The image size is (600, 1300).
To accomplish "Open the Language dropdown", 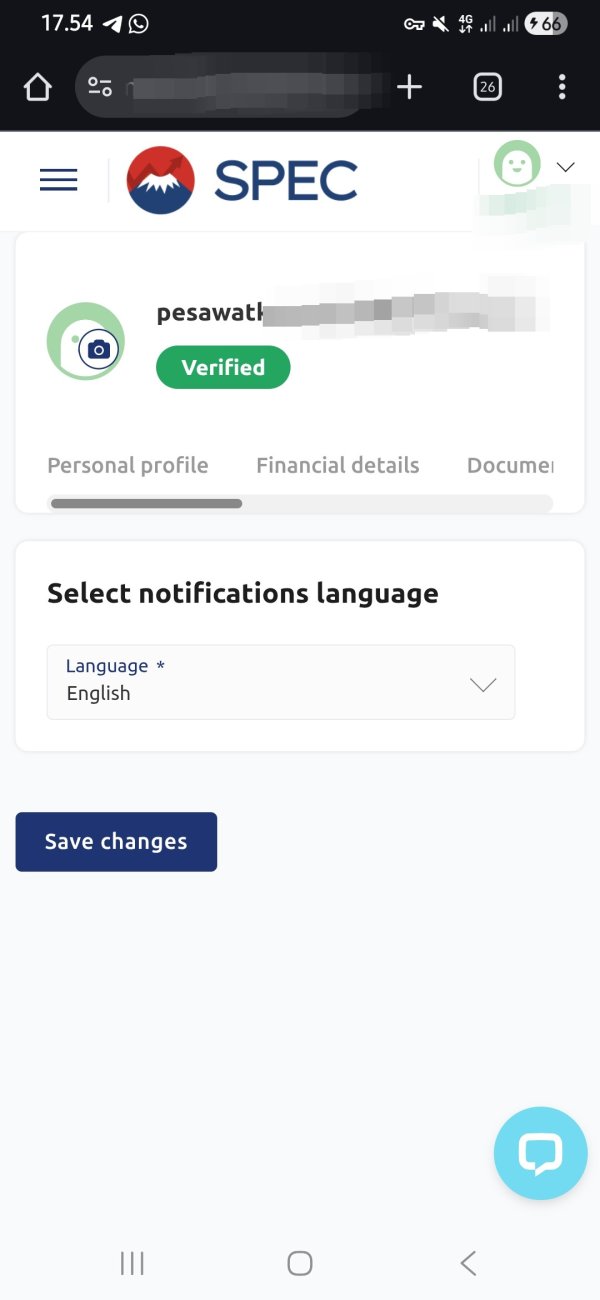I will tap(281, 682).
